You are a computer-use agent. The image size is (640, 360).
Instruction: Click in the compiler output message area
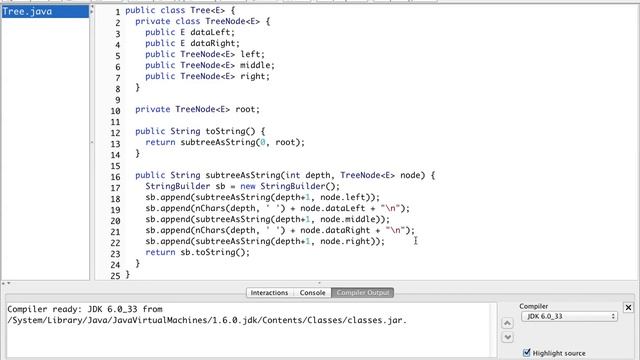(249, 330)
